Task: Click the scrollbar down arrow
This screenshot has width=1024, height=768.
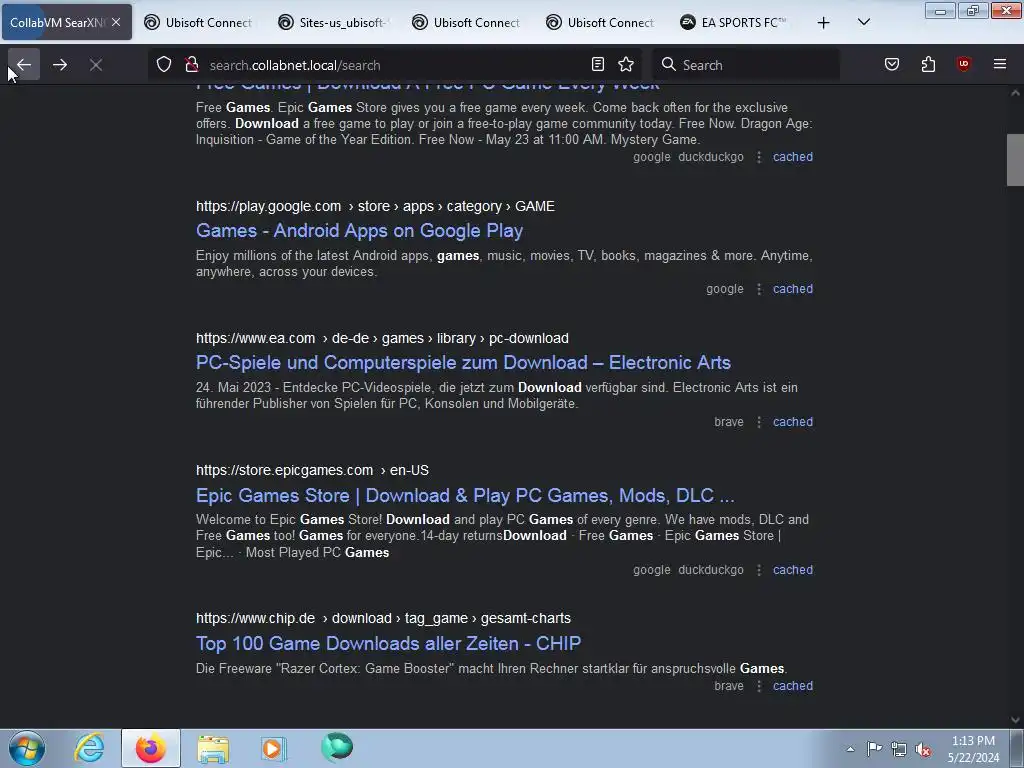Action: click(x=1015, y=720)
